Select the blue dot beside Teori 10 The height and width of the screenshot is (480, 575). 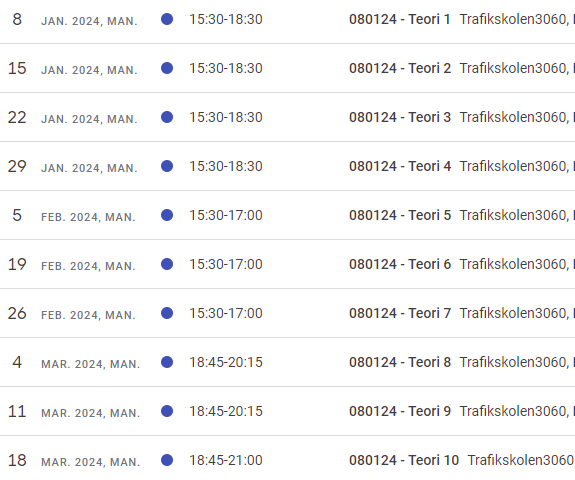[167, 460]
